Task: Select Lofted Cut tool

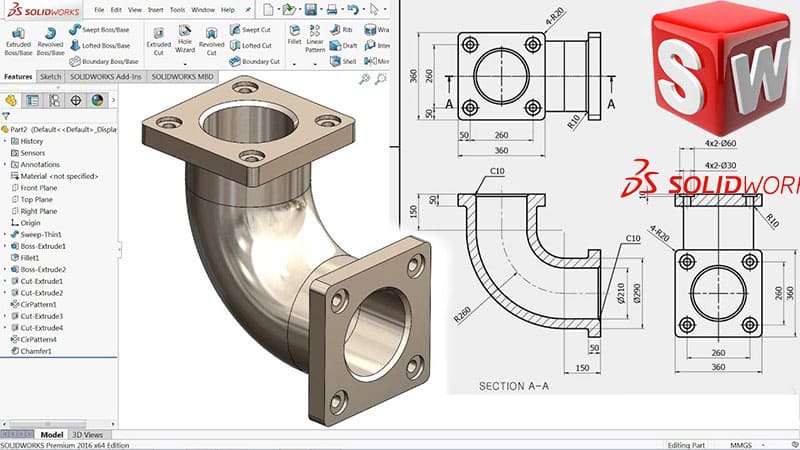Action: click(x=251, y=45)
